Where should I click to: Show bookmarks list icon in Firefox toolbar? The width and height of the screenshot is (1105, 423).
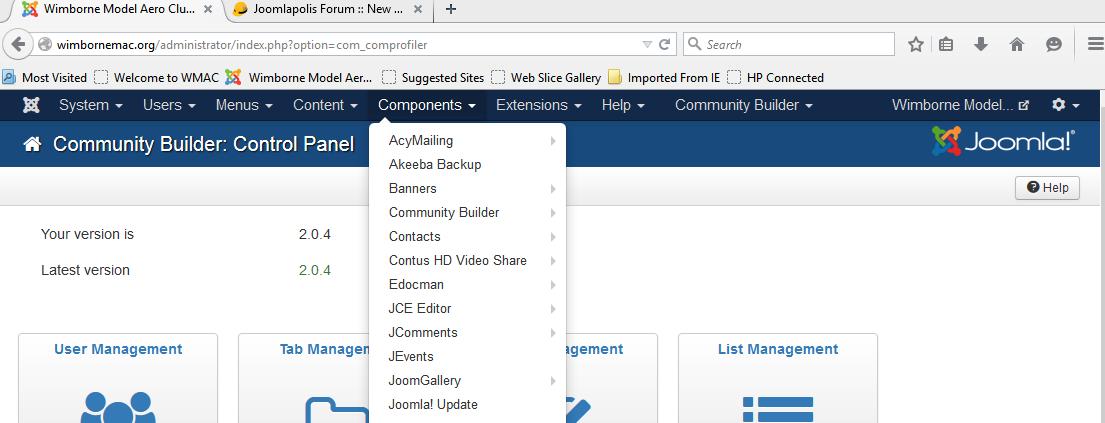(x=946, y=44)
